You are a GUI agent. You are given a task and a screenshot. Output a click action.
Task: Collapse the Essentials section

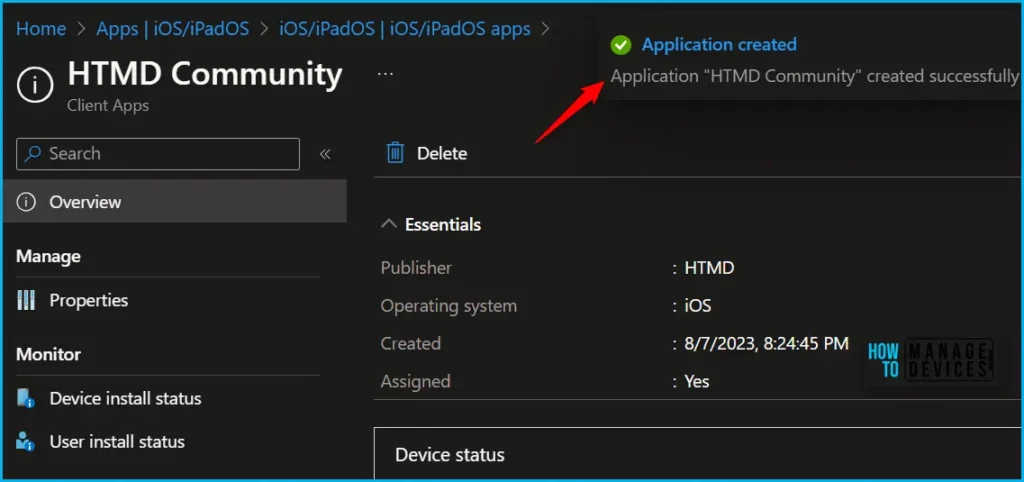389,224
